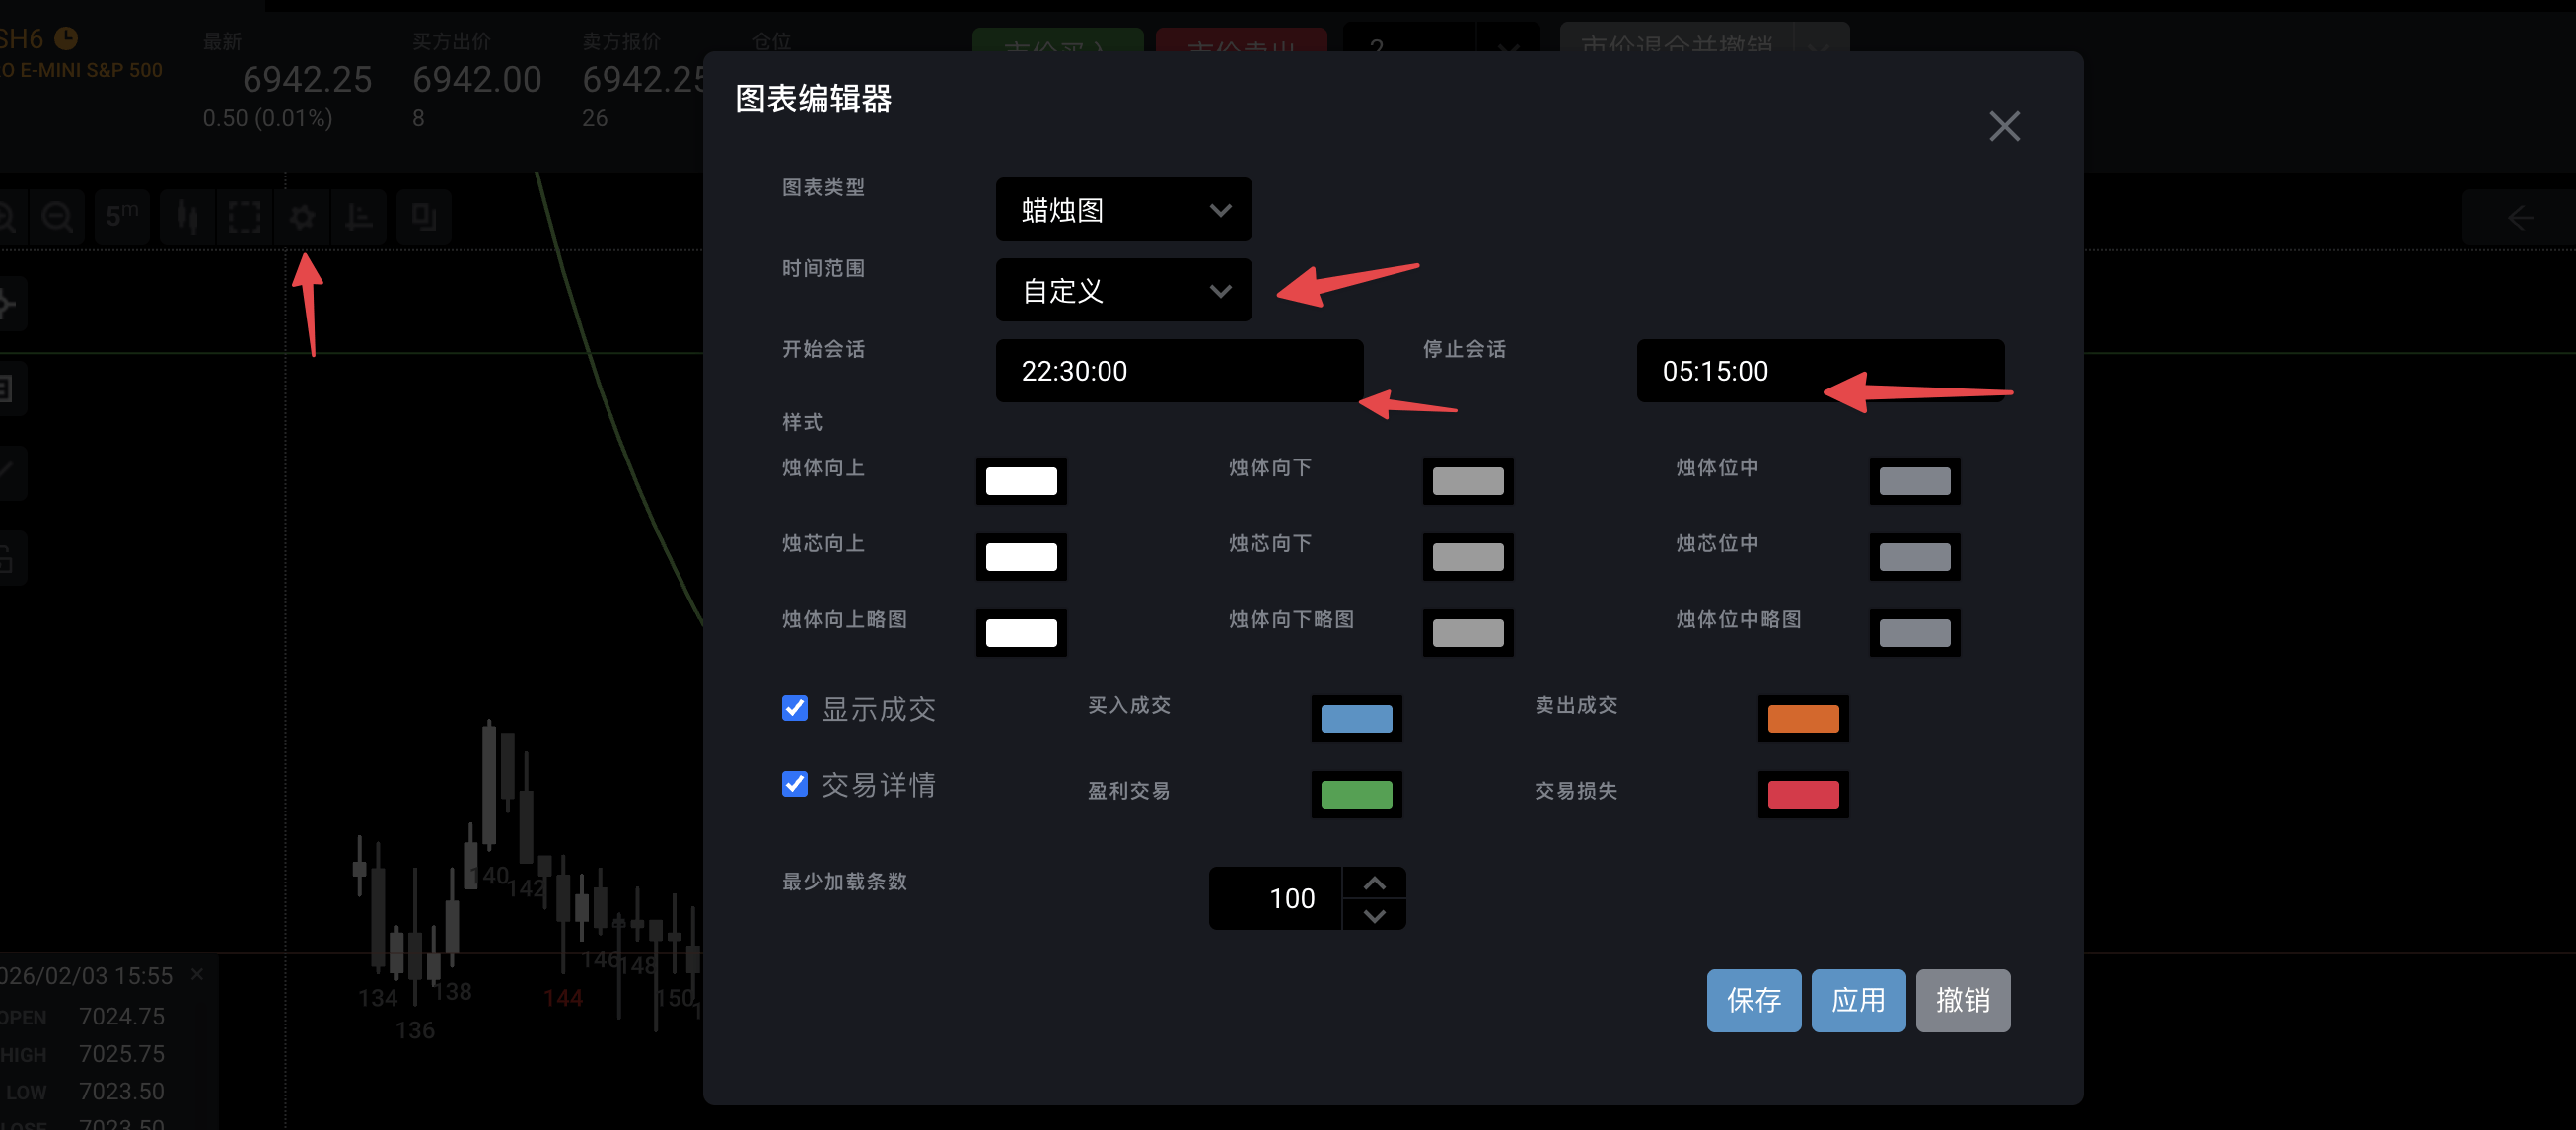Click the axis scale toolbar icon
This screenshot has height=1130, width=2576.
click(x=358, y=216)
